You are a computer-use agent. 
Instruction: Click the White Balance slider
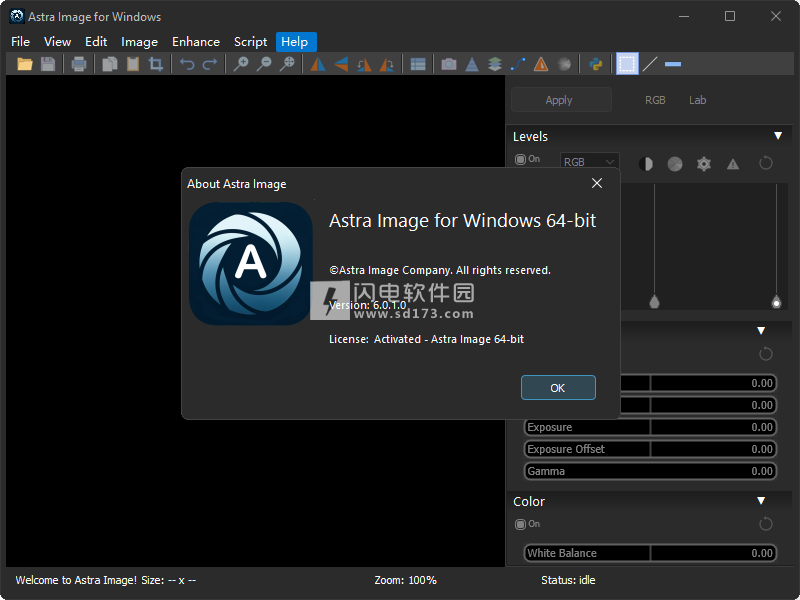[651, 553]
